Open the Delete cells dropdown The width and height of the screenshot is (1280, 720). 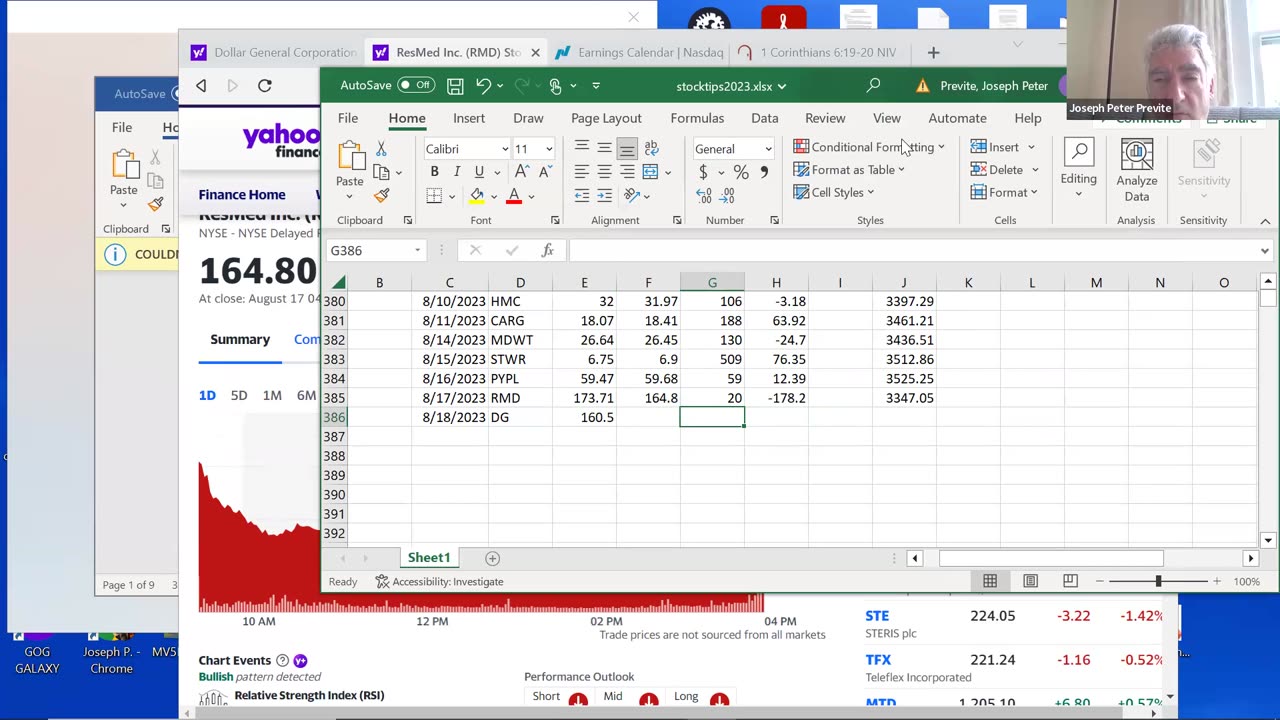pyautogui.click(x=1035, y=170)
